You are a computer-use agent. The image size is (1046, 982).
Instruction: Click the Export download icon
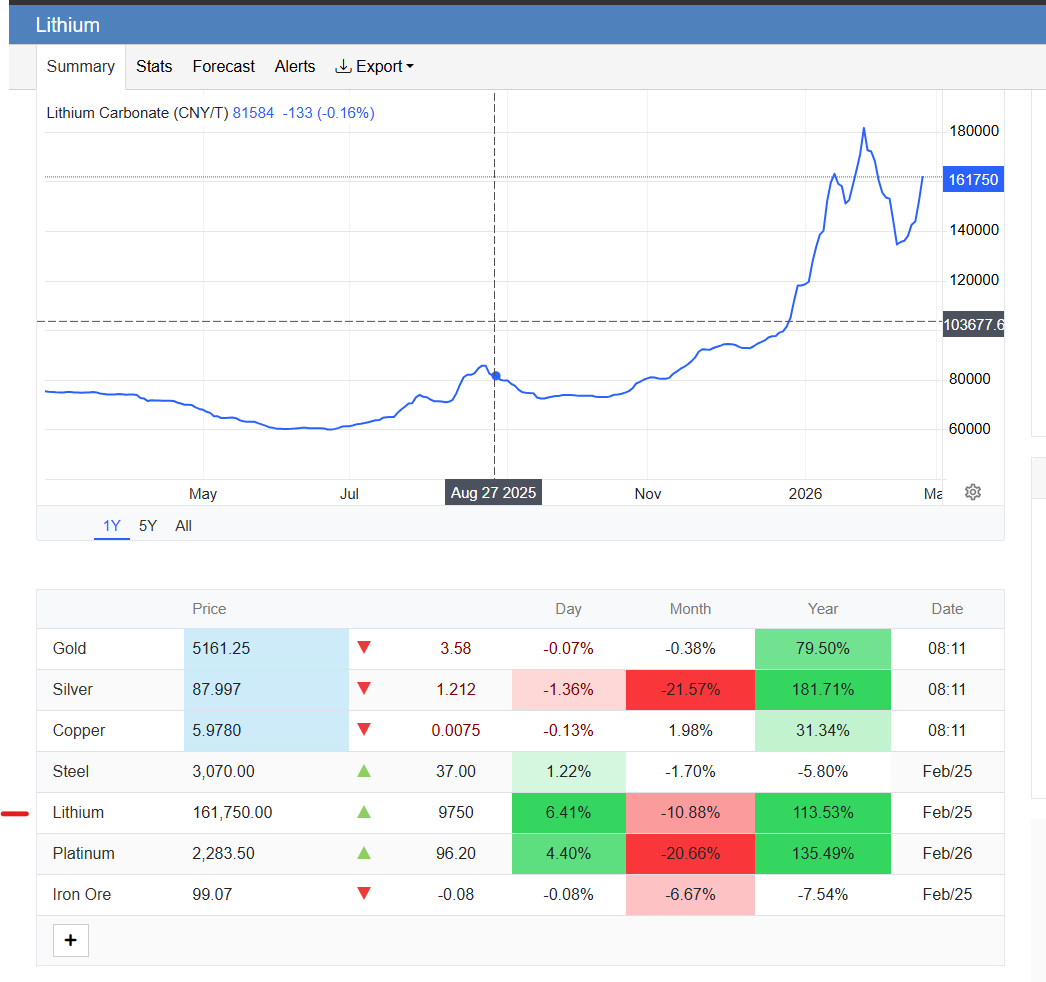point(343,66)
